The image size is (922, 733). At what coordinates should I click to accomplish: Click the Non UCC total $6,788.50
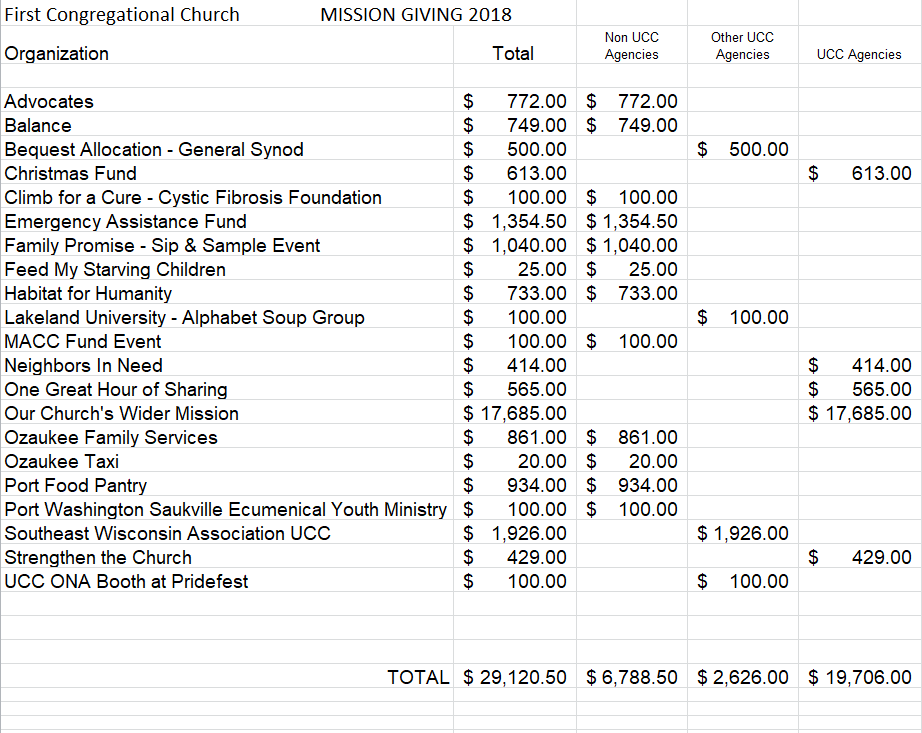tap(632, 677)
